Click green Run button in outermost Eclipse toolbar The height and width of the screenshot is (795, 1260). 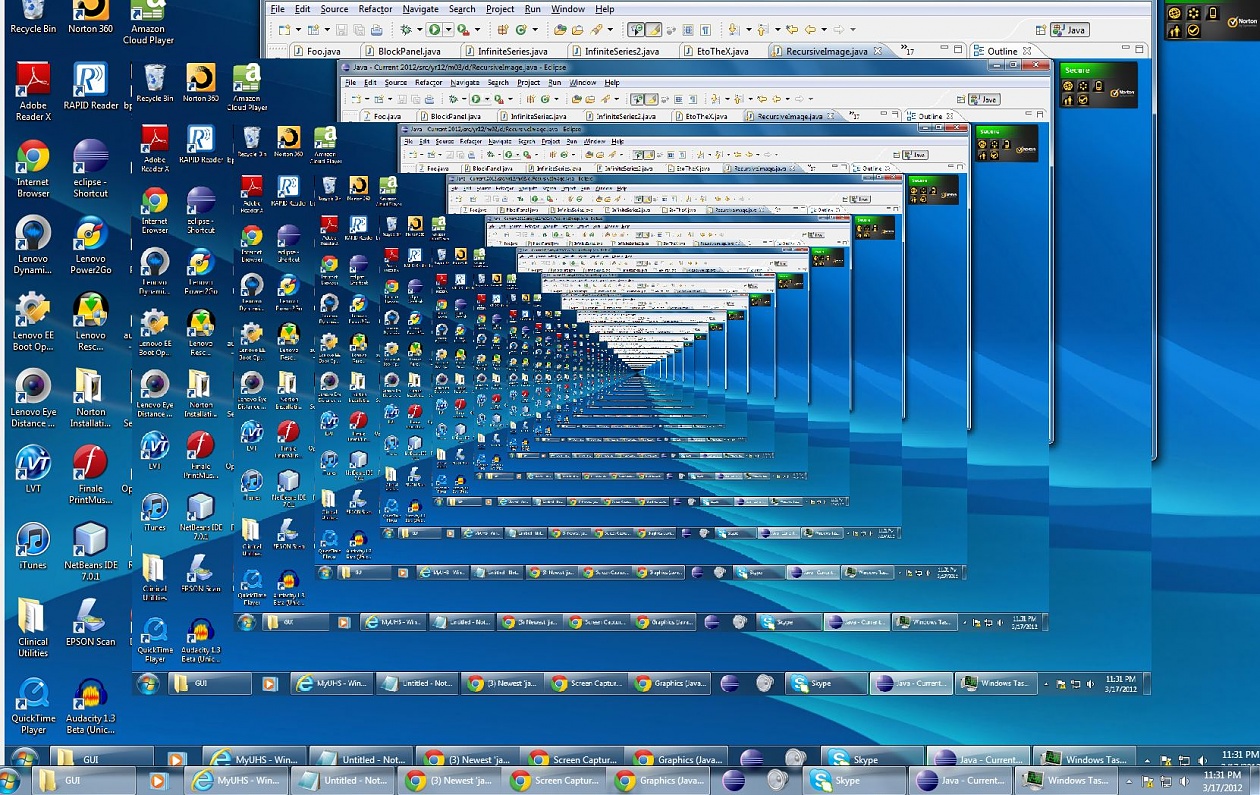point(434,30)
